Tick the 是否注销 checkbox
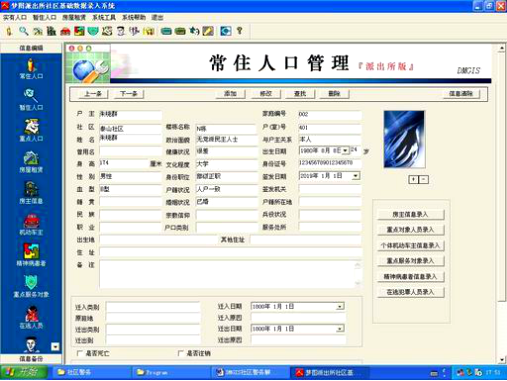 click(x=180, y=353)
